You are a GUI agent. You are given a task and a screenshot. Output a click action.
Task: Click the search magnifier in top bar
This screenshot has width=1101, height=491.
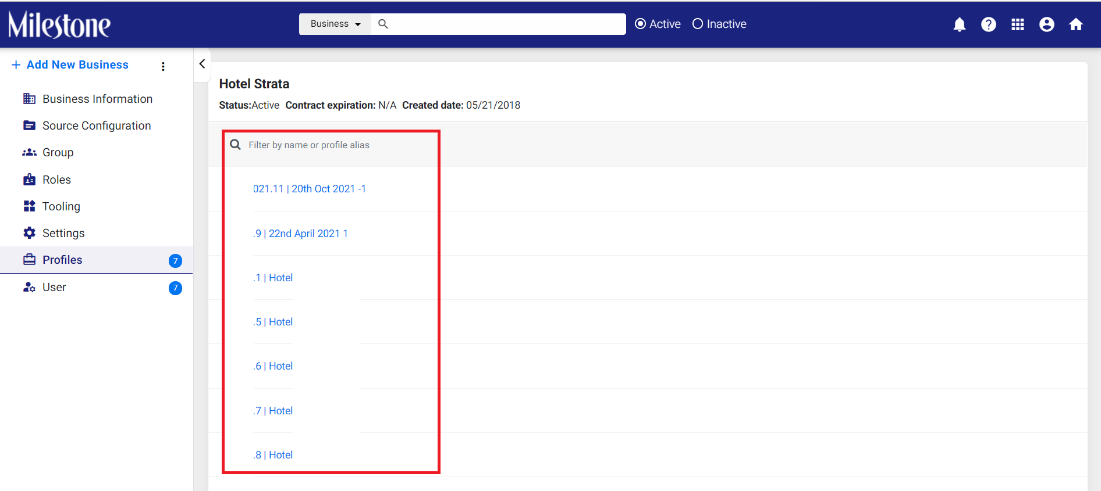(383, 24)
